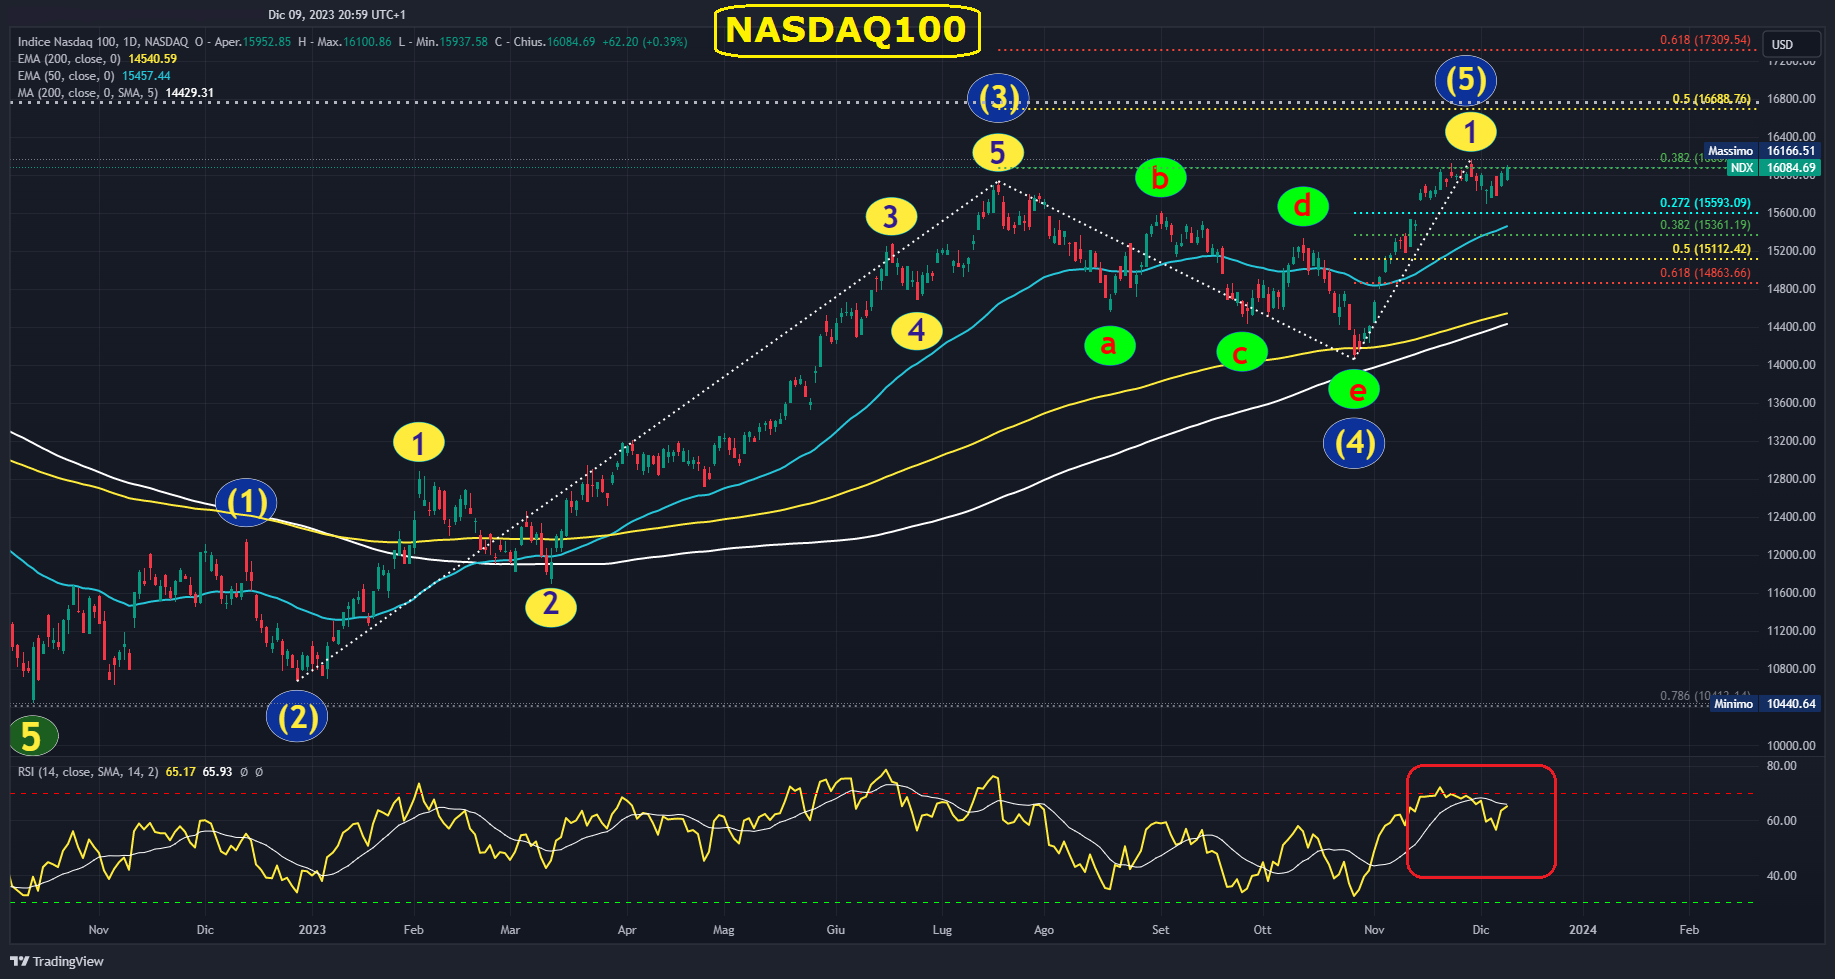Viewport: 1835px width, 979px height.
Task: Select blue wave label (5)
Action: click(x=1466, y=80)
